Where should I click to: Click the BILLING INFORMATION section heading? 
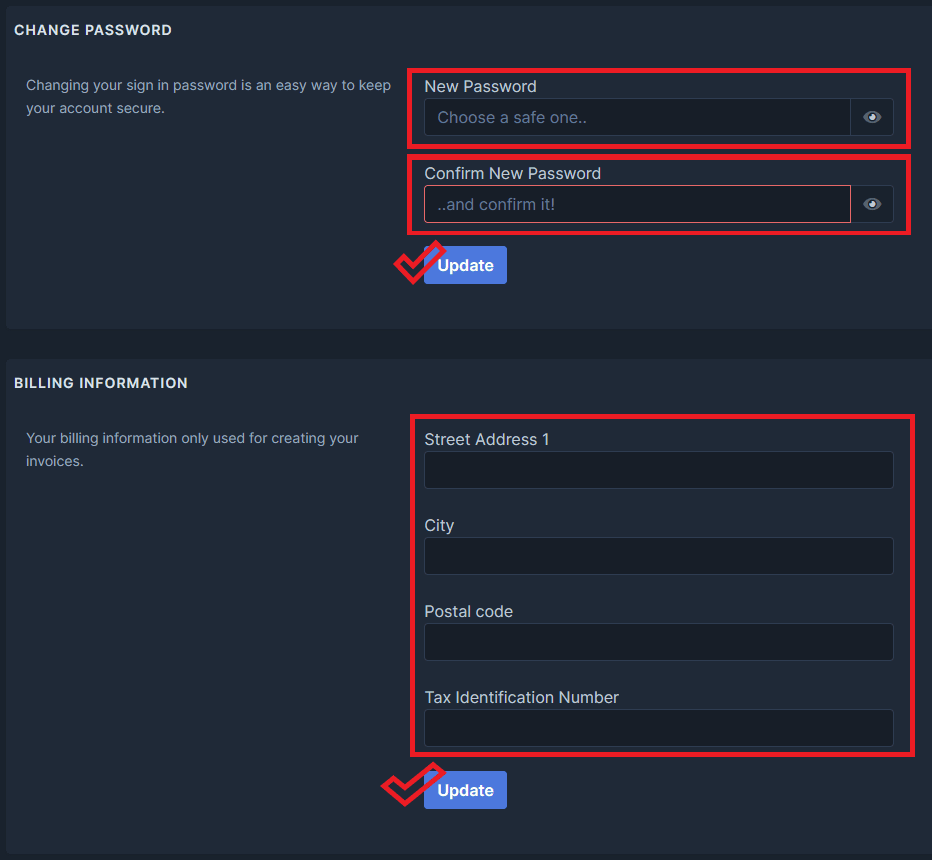pos(100,383)
